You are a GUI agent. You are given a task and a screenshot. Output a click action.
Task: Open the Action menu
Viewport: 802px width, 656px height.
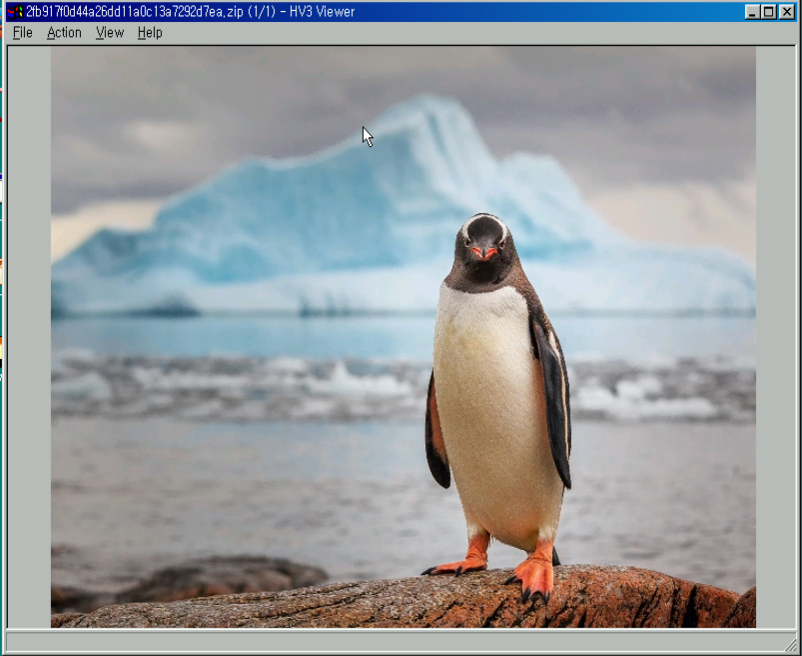click(x=64, y=33)
